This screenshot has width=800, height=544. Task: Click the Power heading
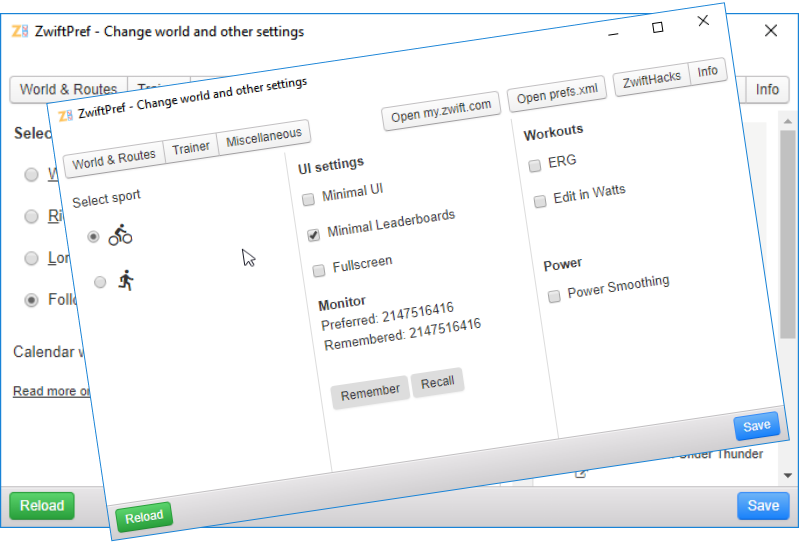pyautogui.click(x=562, y=265)
